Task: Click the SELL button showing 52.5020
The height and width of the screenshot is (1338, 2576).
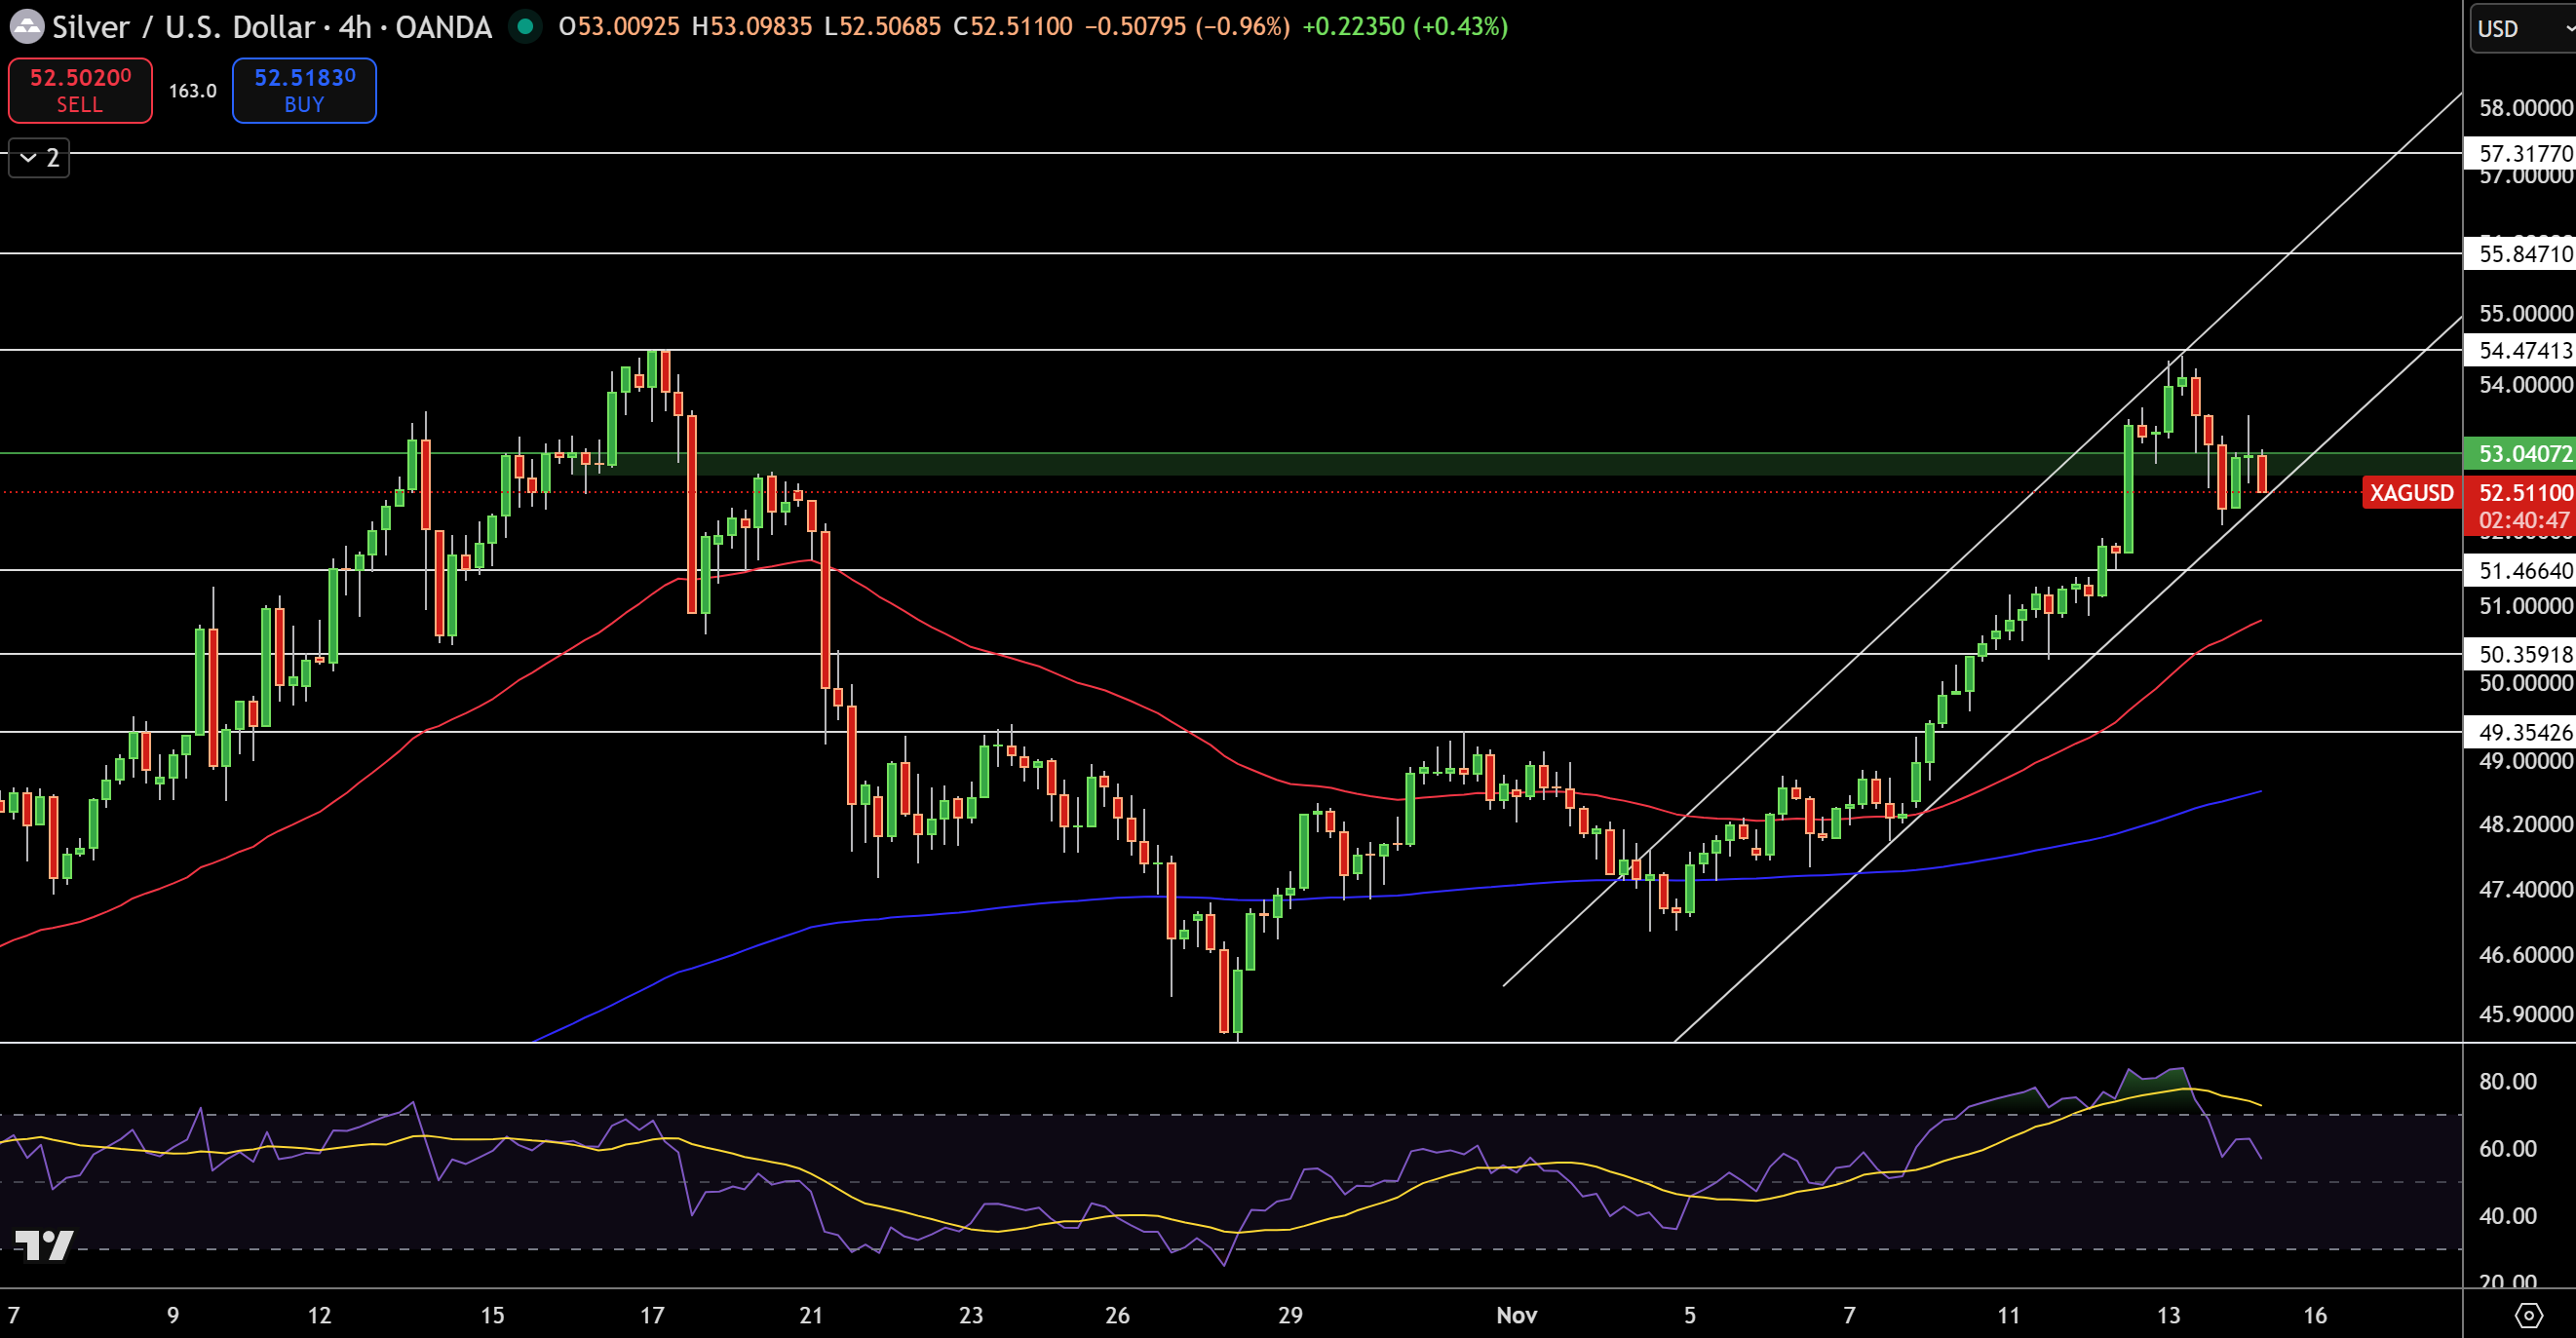Action: 80,90
